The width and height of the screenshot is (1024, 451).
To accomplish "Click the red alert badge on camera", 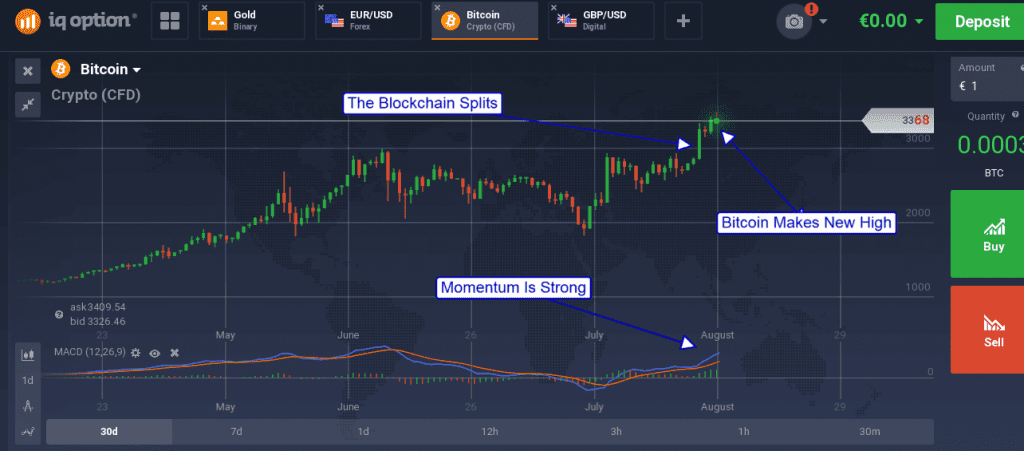I will (x=811, y=9).
